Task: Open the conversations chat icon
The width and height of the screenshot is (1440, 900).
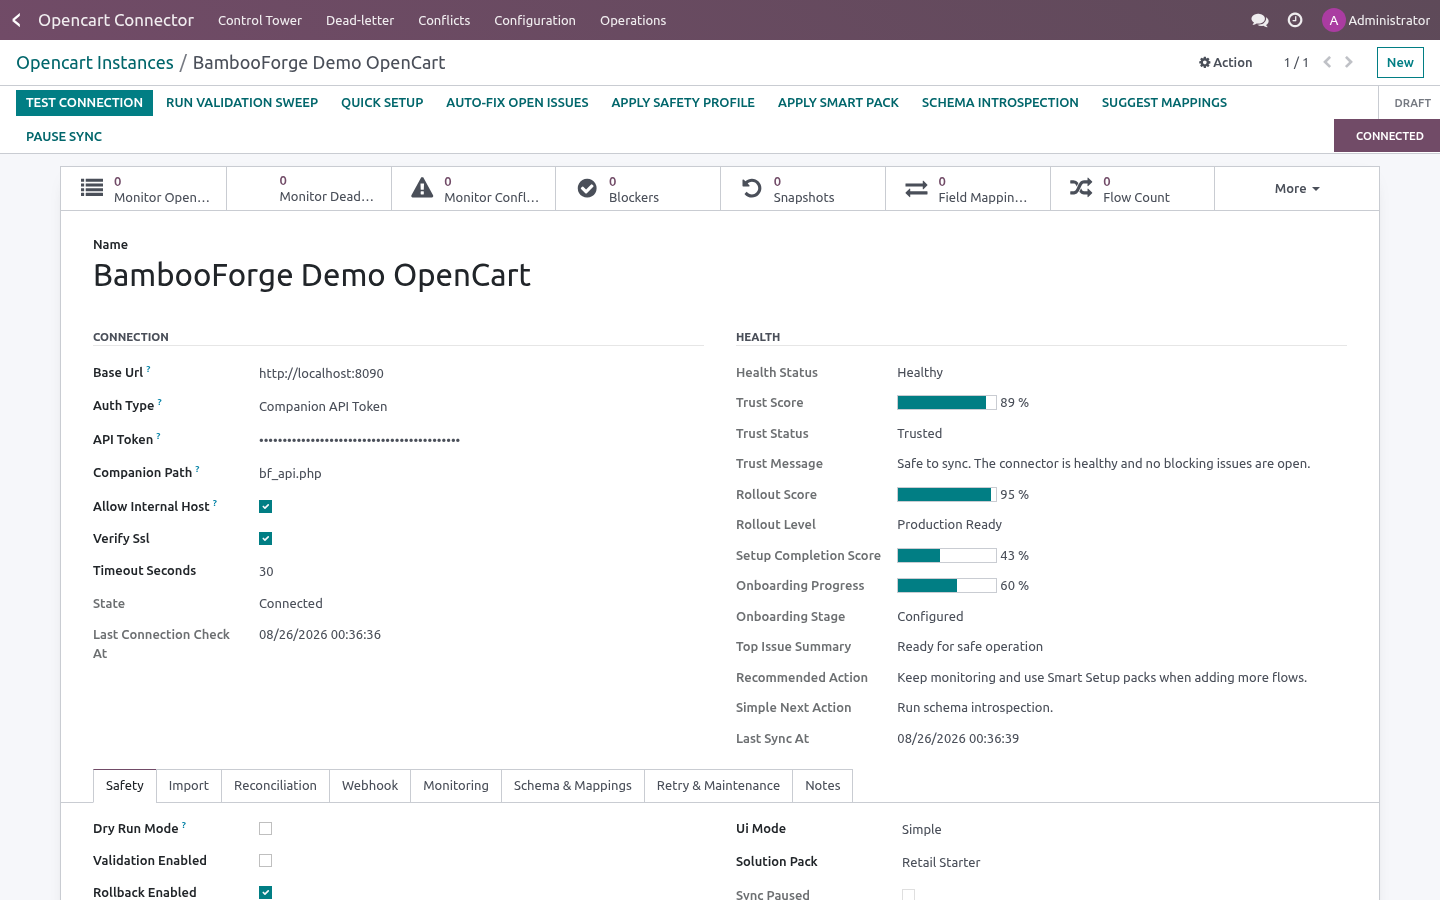Action: [x=1260, y=20]
